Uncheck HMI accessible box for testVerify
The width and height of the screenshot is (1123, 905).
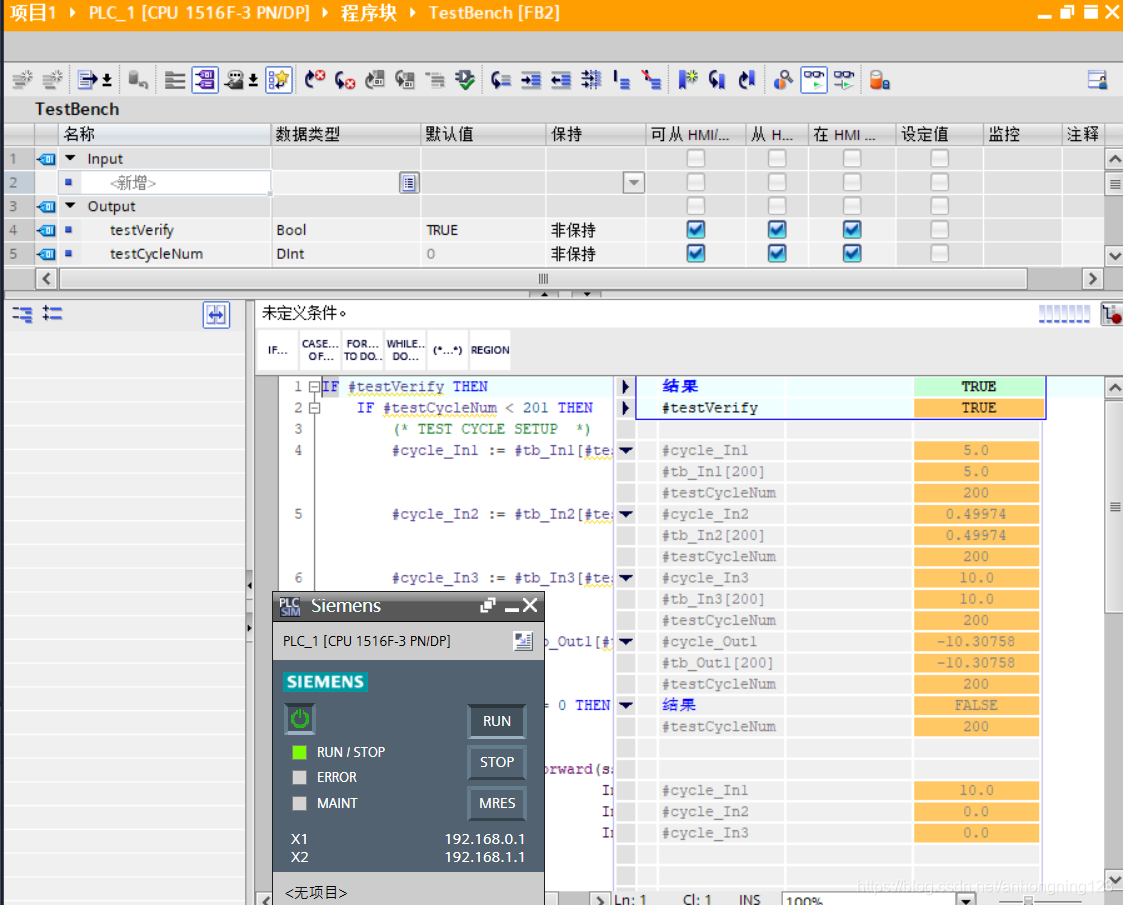tap(695, 230)
